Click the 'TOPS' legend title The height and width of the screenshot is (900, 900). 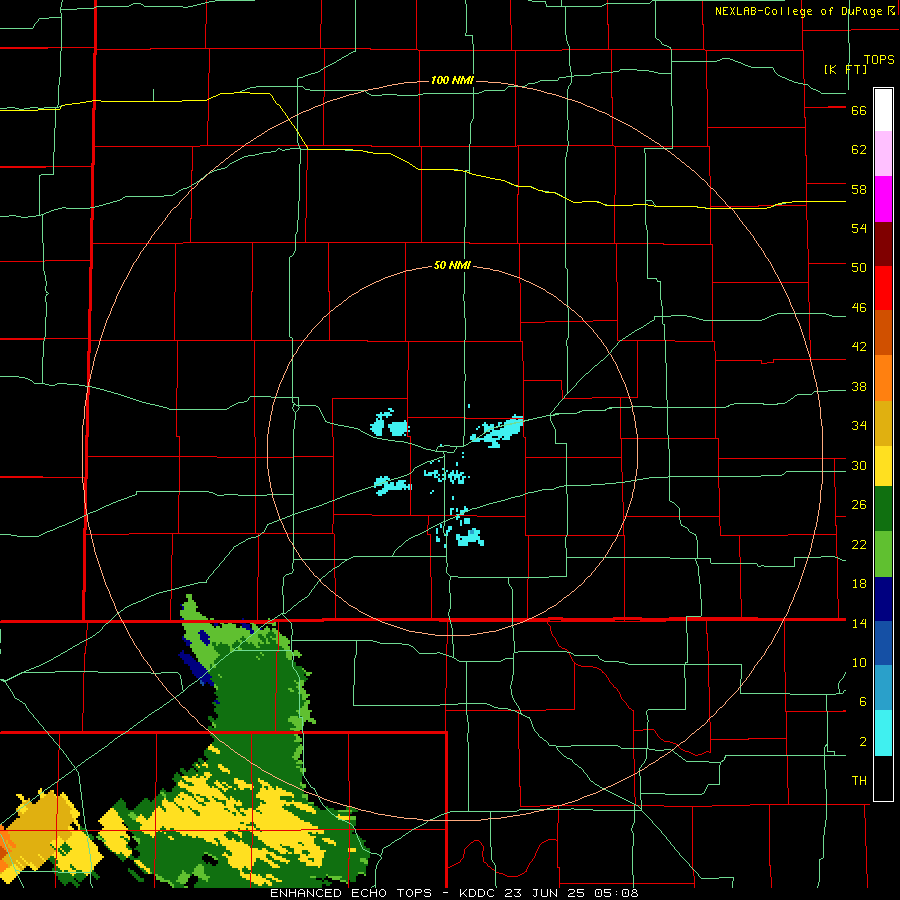point(879,60)
